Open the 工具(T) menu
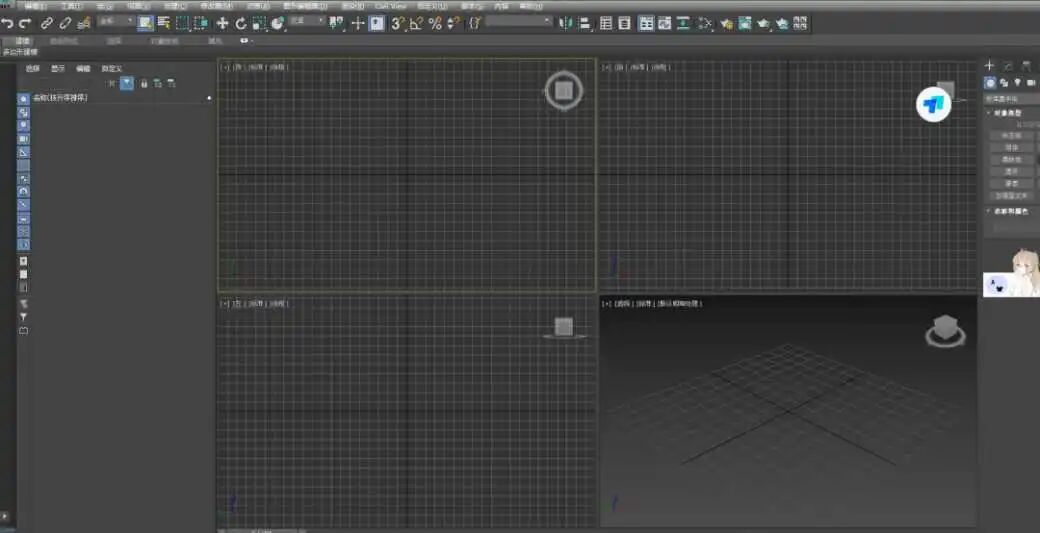This screenshot has width=1040, height=533. click(x=70, y=6)
